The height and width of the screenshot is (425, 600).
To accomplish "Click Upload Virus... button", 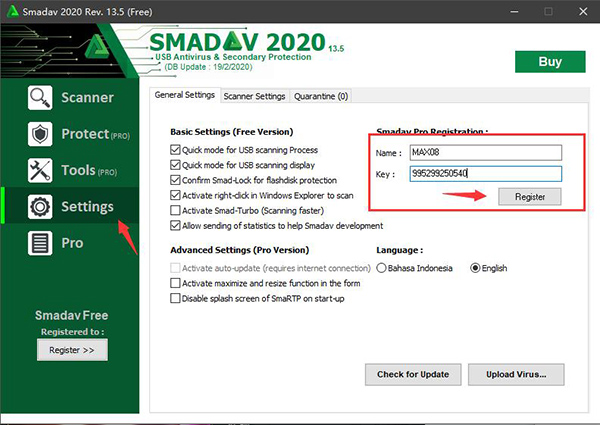I will pyautogui.click(x=516, y=375).
